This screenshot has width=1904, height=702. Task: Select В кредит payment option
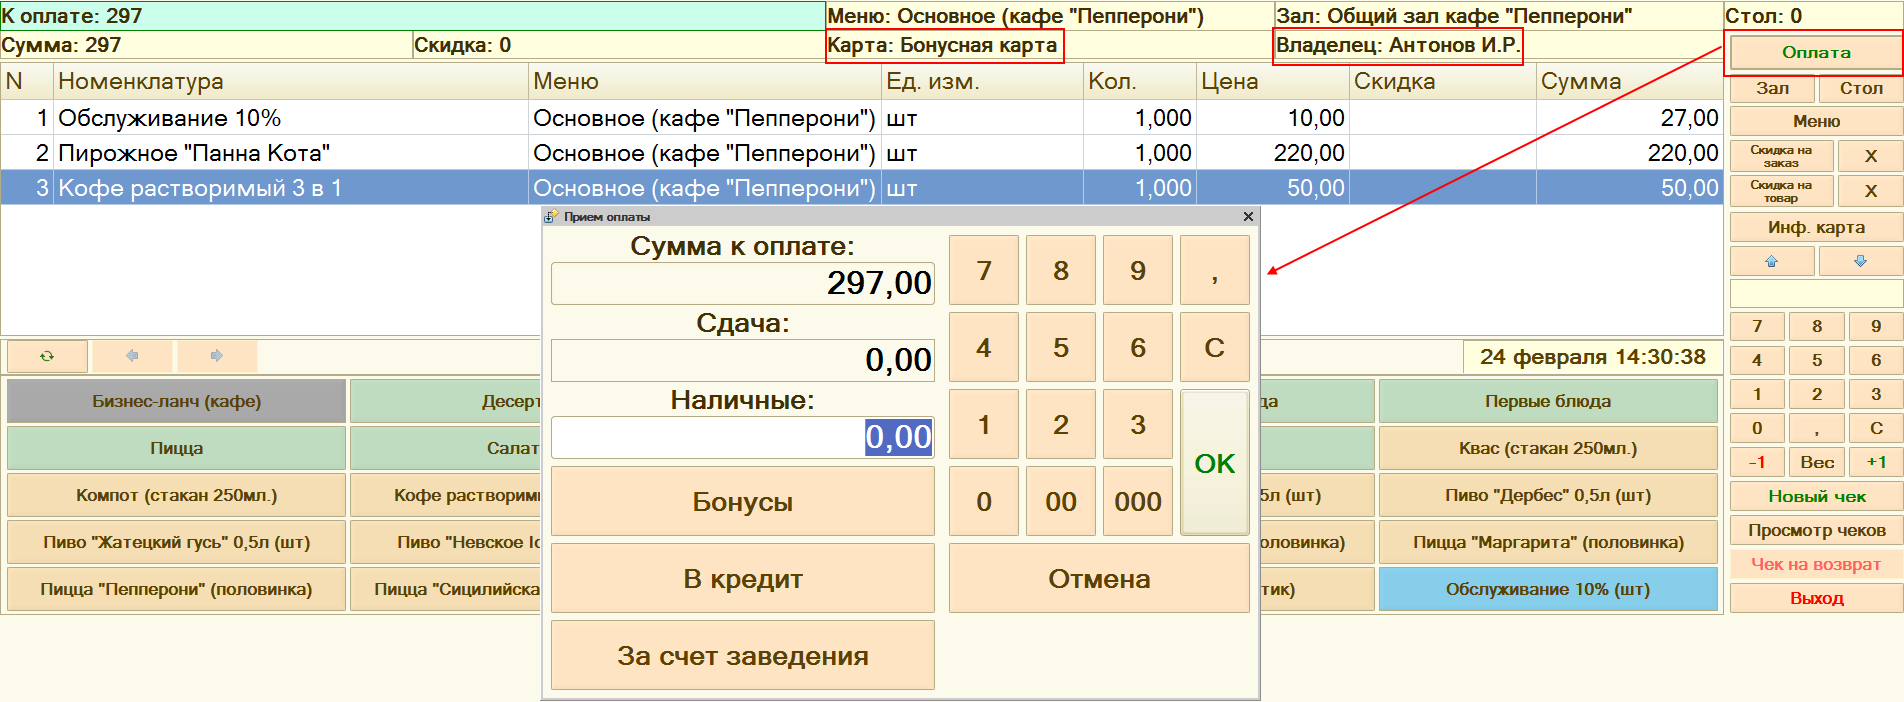tap(742, 579)
